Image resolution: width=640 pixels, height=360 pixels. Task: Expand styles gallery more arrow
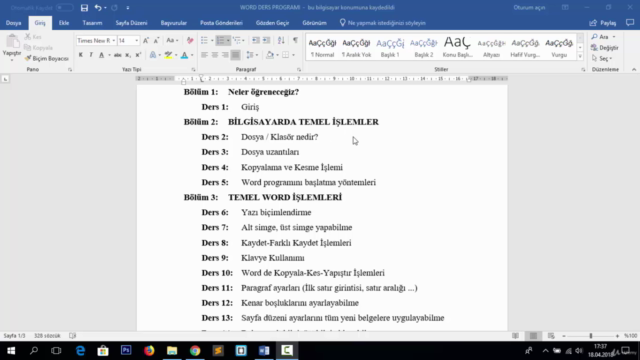[x=580, y=57]
